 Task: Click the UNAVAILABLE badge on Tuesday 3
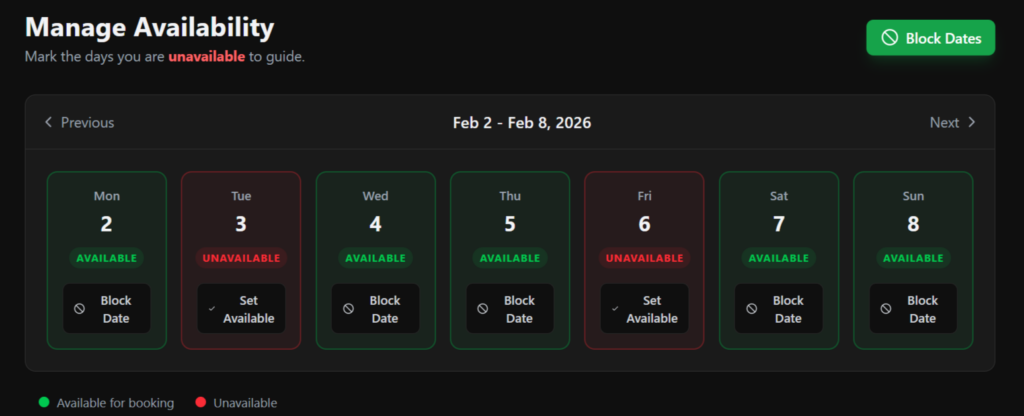click(241, 258)
